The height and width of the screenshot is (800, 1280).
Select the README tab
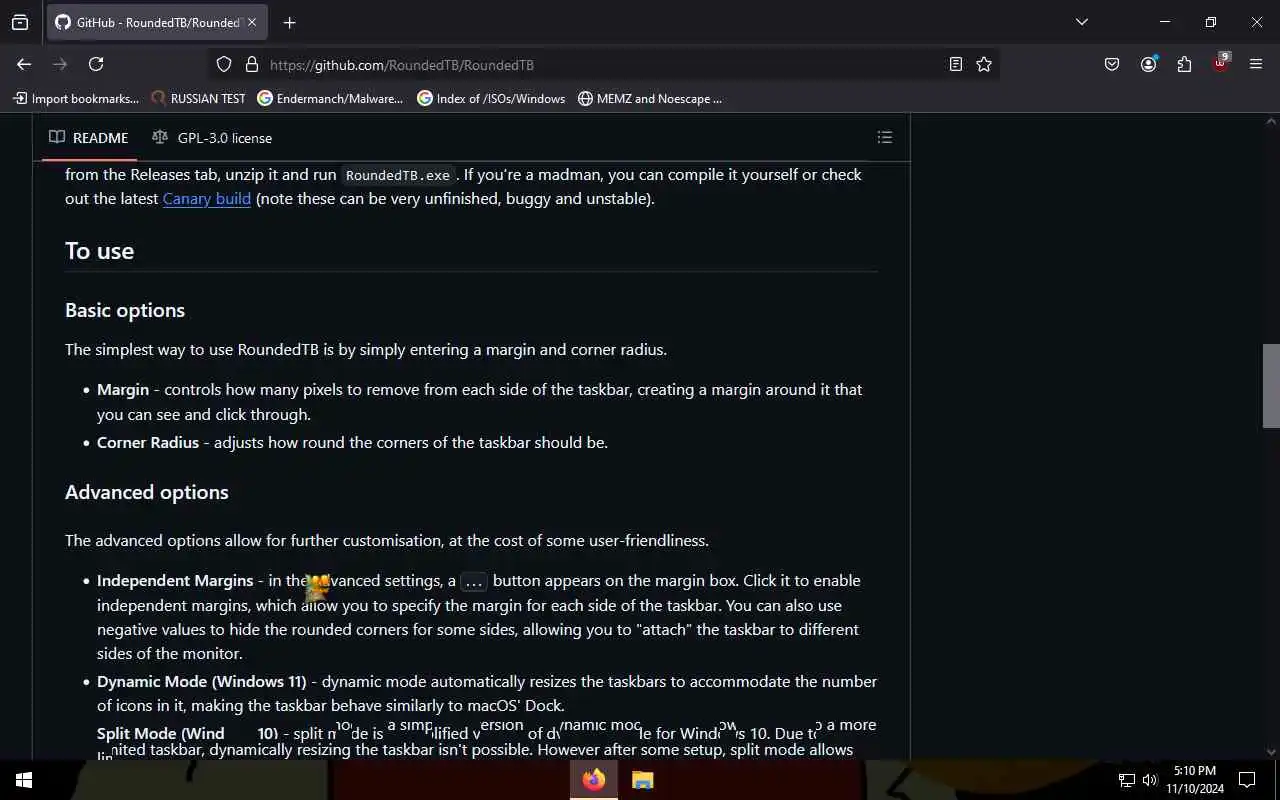point(89,138)
